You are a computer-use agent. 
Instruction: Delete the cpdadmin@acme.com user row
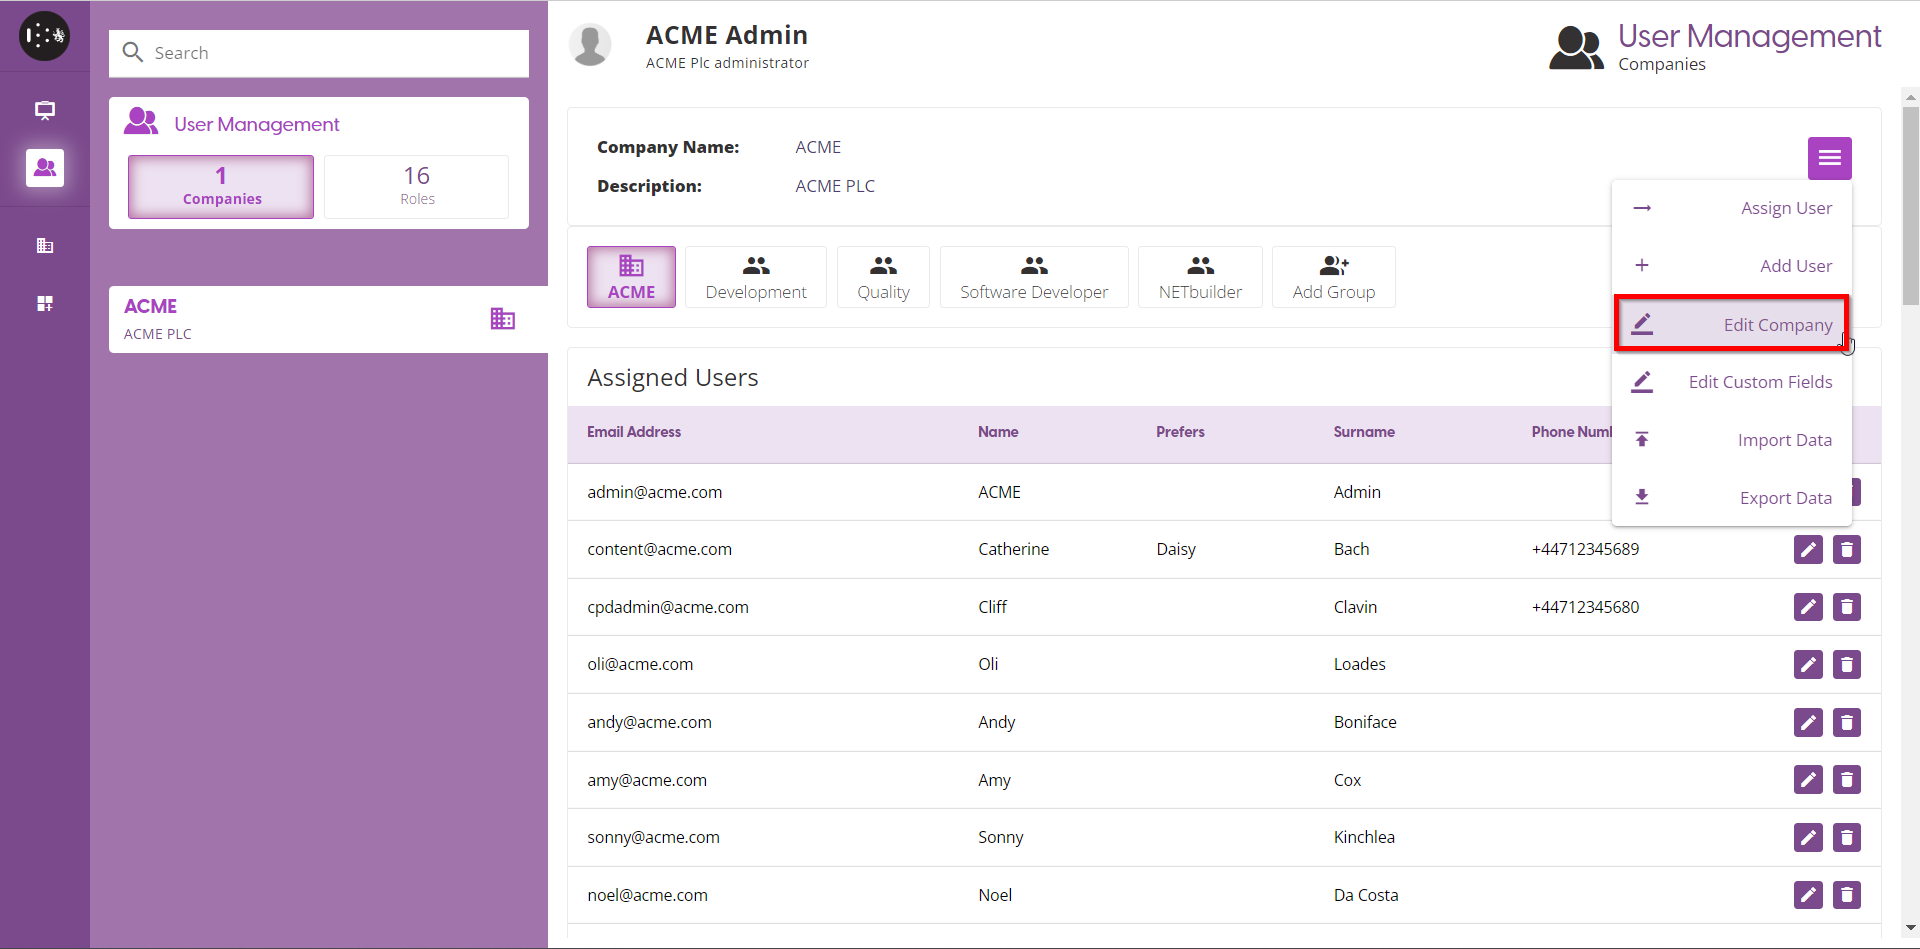(1846, 607)
